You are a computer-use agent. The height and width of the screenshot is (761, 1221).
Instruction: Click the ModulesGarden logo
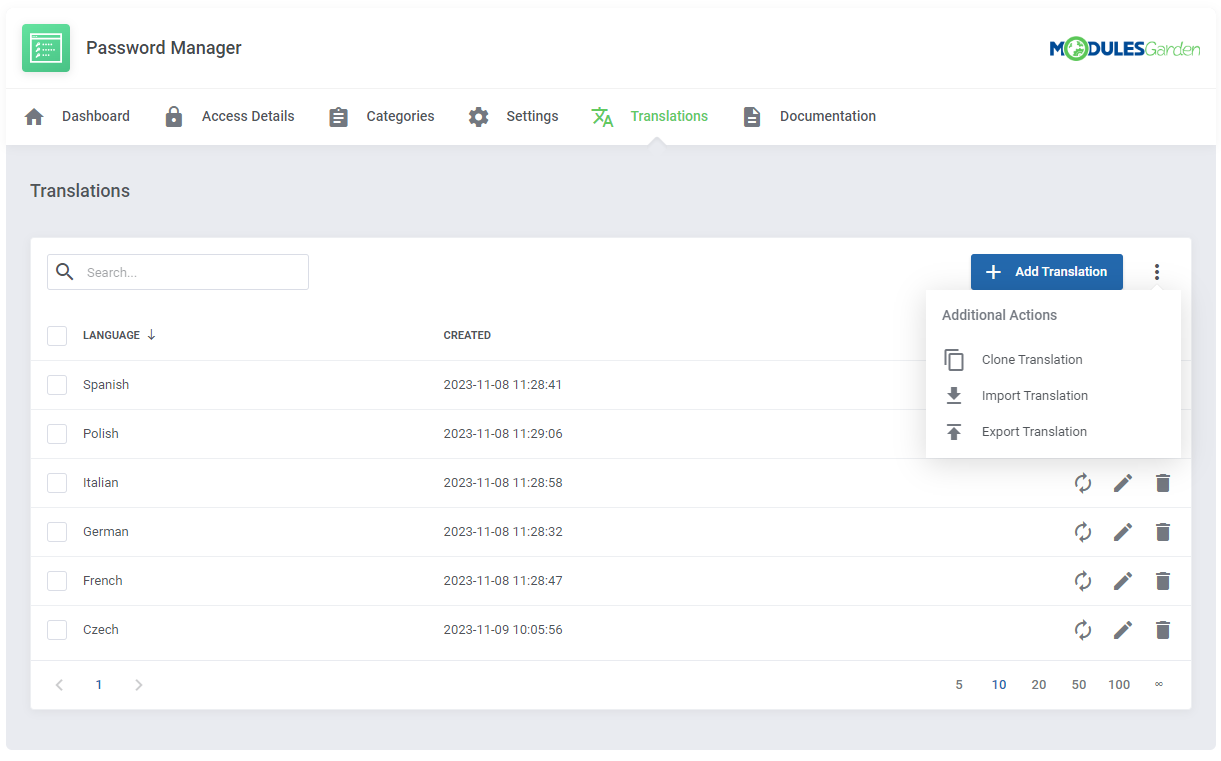coord(1124,48)
